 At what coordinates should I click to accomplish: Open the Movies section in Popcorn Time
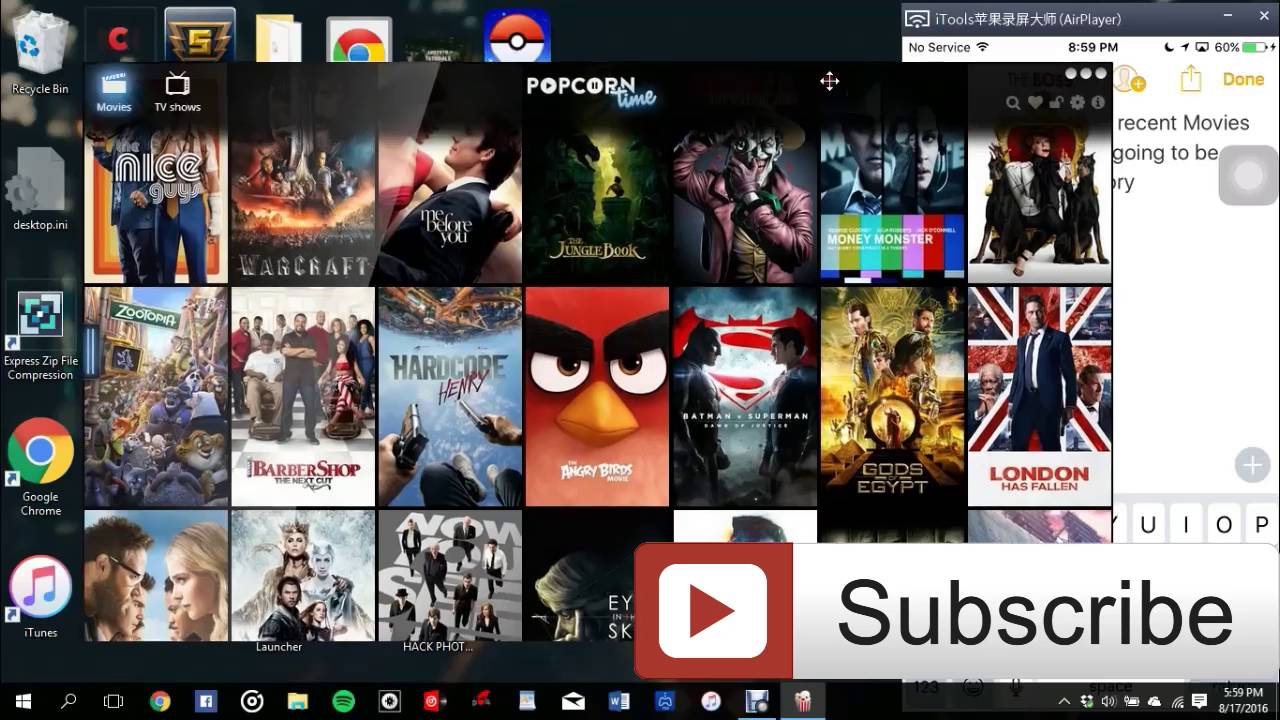(114, 92)
